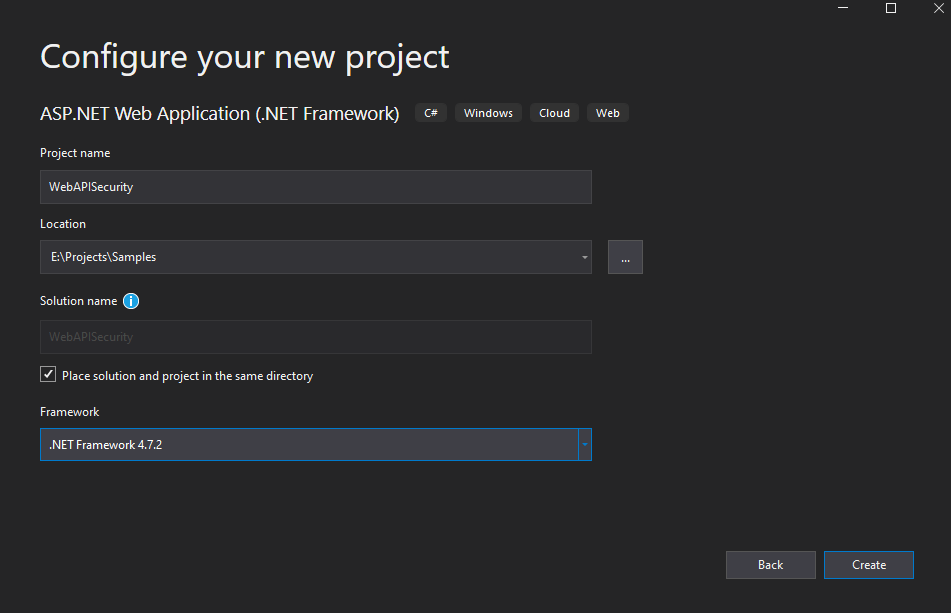Click the ASP.NET Web Application template title
The image size is (951, 613).
(x=220, y=113)
